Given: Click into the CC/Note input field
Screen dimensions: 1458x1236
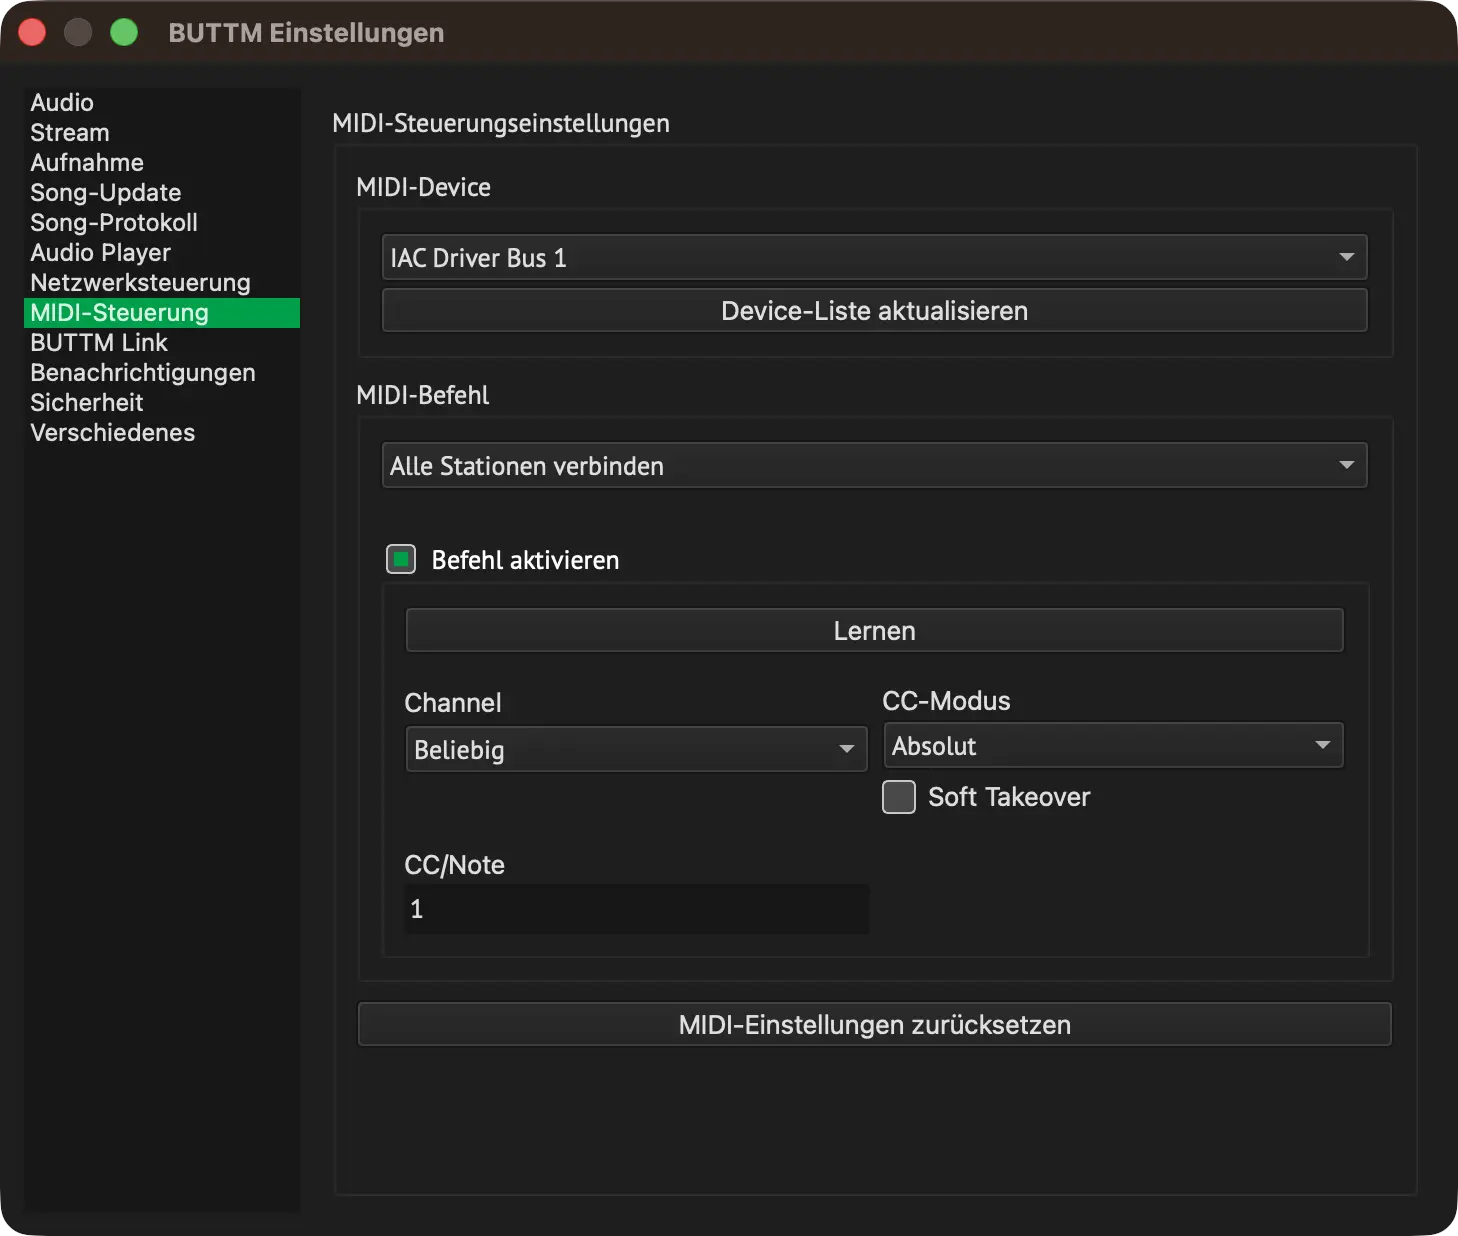Looking at the screenshot, I should (636, 909).
